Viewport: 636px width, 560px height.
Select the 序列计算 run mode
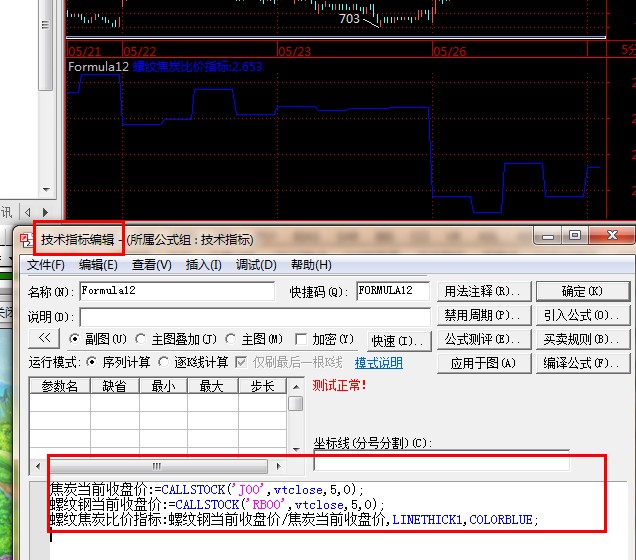(92, 362)
